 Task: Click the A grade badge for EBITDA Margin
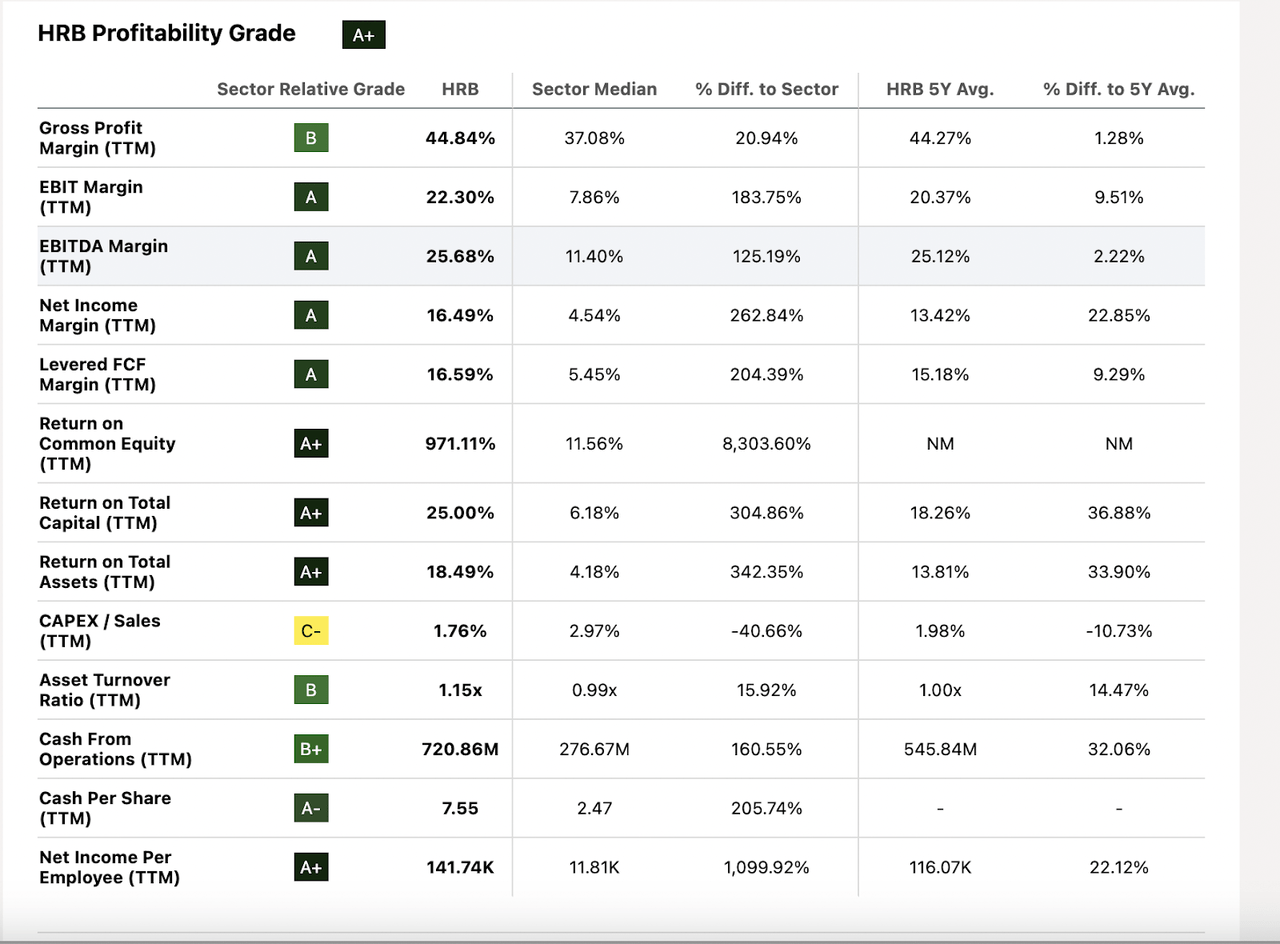coord(311,256)
